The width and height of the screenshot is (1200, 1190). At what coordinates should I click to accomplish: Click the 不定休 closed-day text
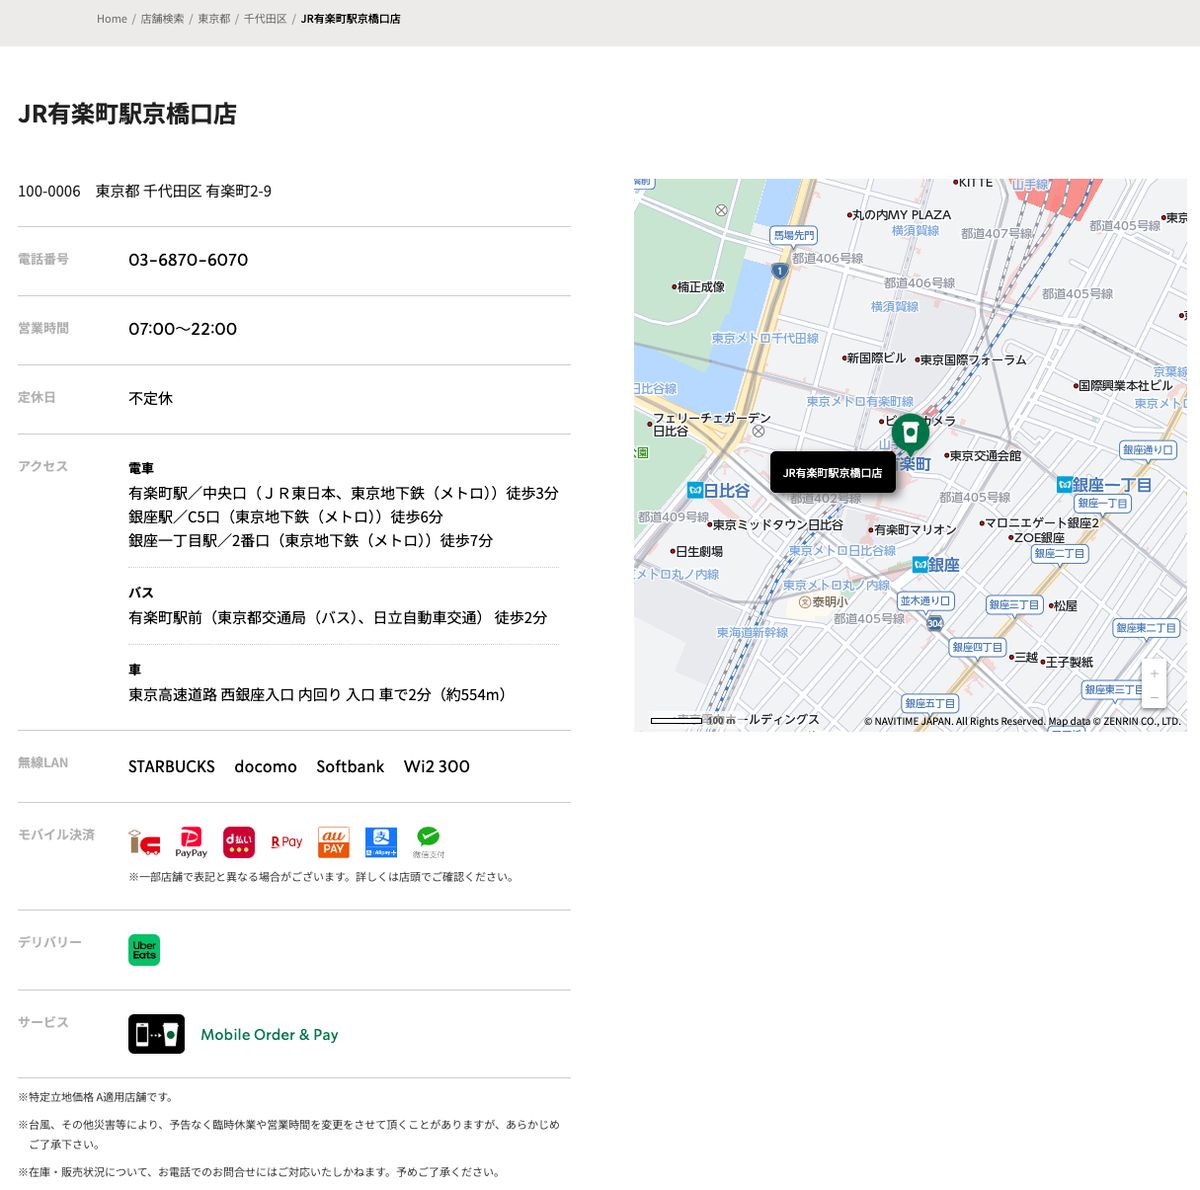point(150,398)
